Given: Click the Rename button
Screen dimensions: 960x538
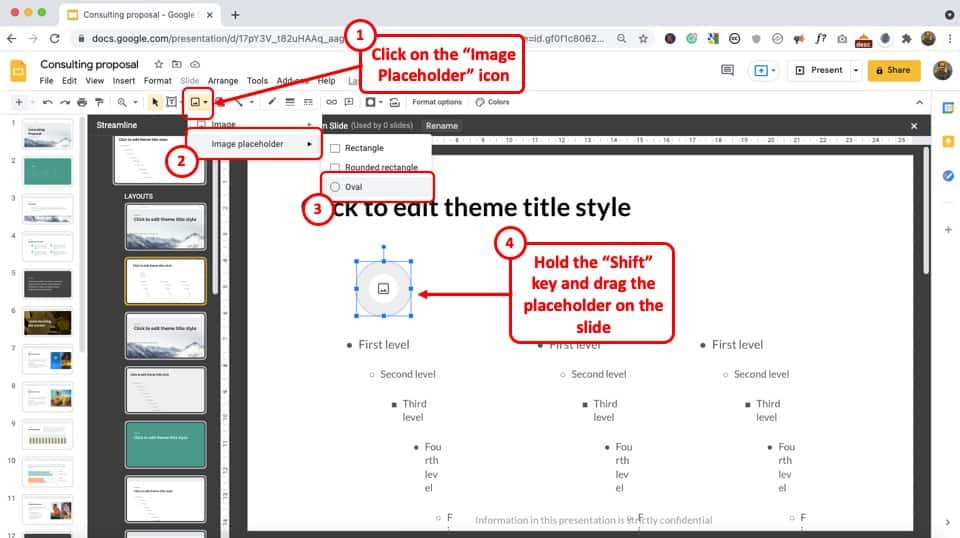Looking at the screenshot, I should 441,125.
